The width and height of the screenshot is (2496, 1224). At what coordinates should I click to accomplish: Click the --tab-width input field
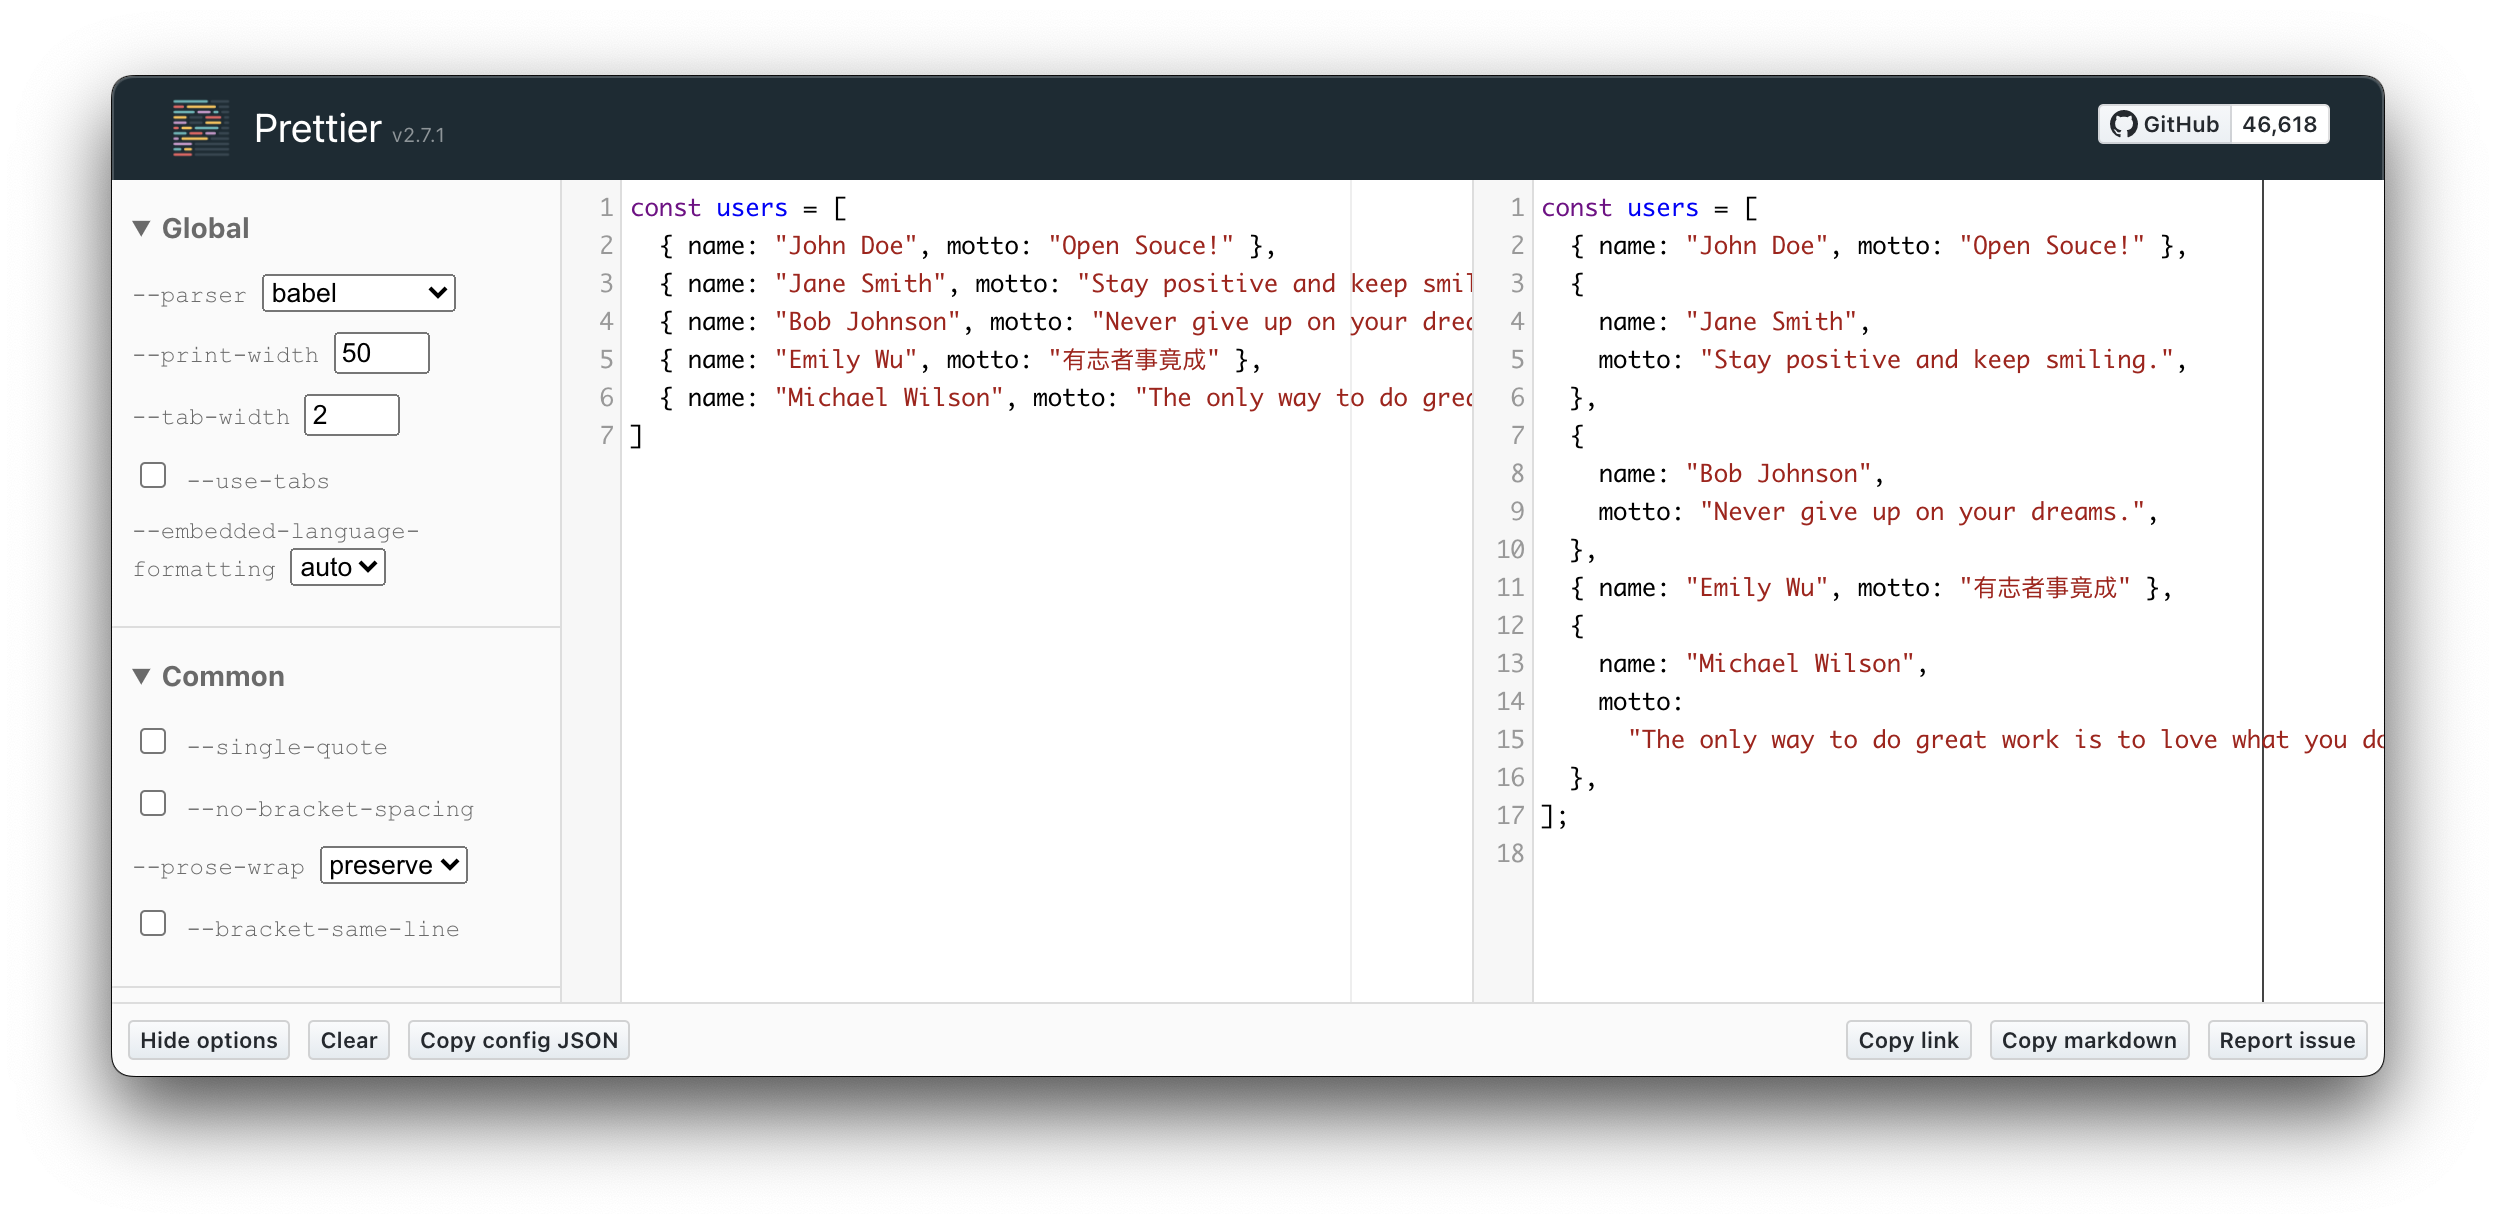tap(351, 415)
